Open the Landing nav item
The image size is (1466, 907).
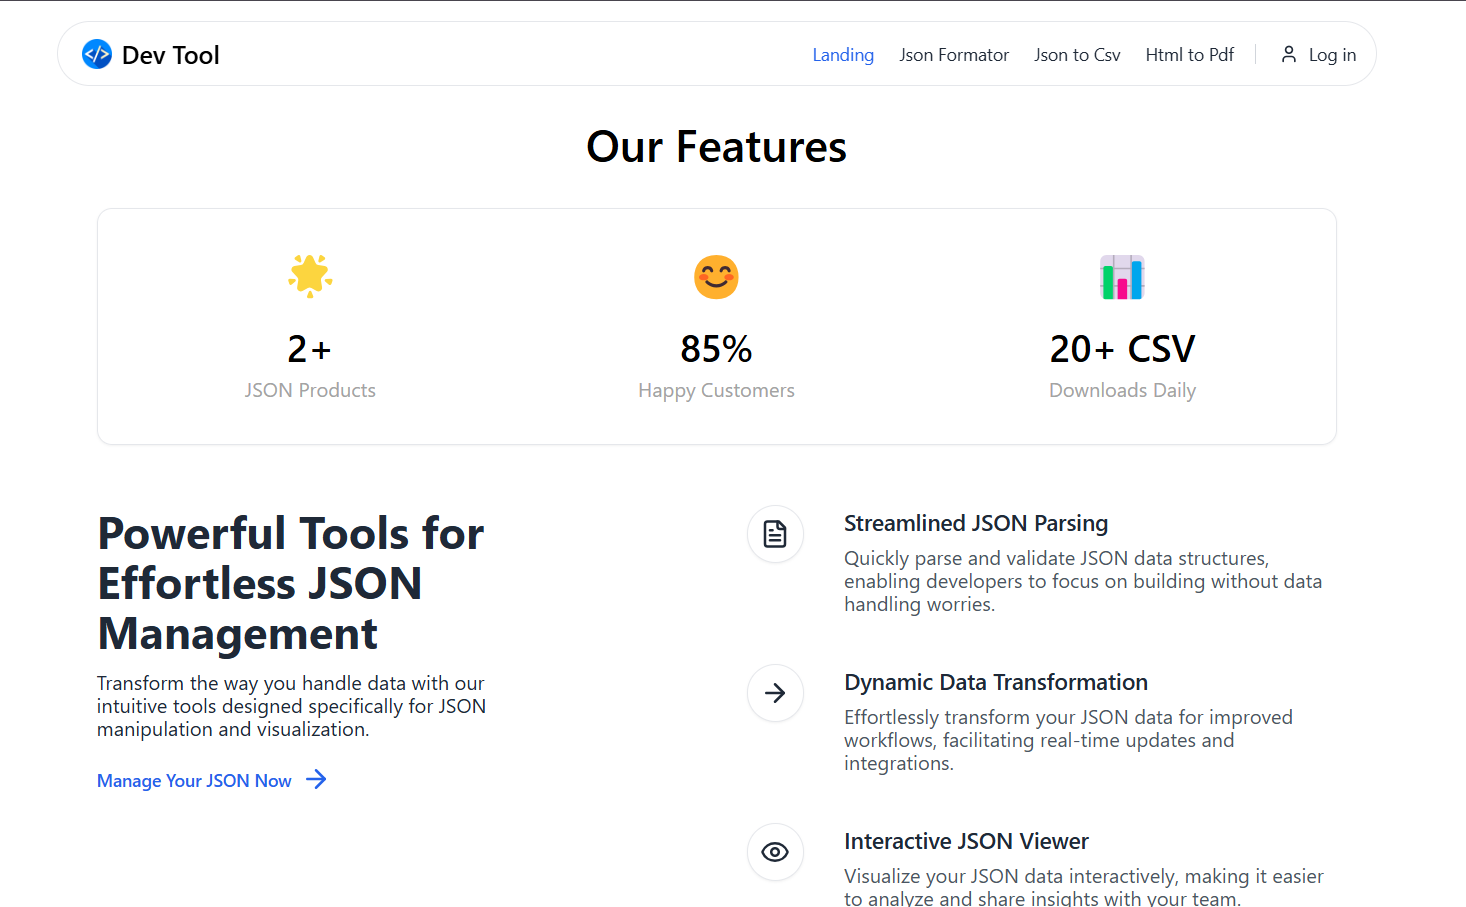(843, 55)
